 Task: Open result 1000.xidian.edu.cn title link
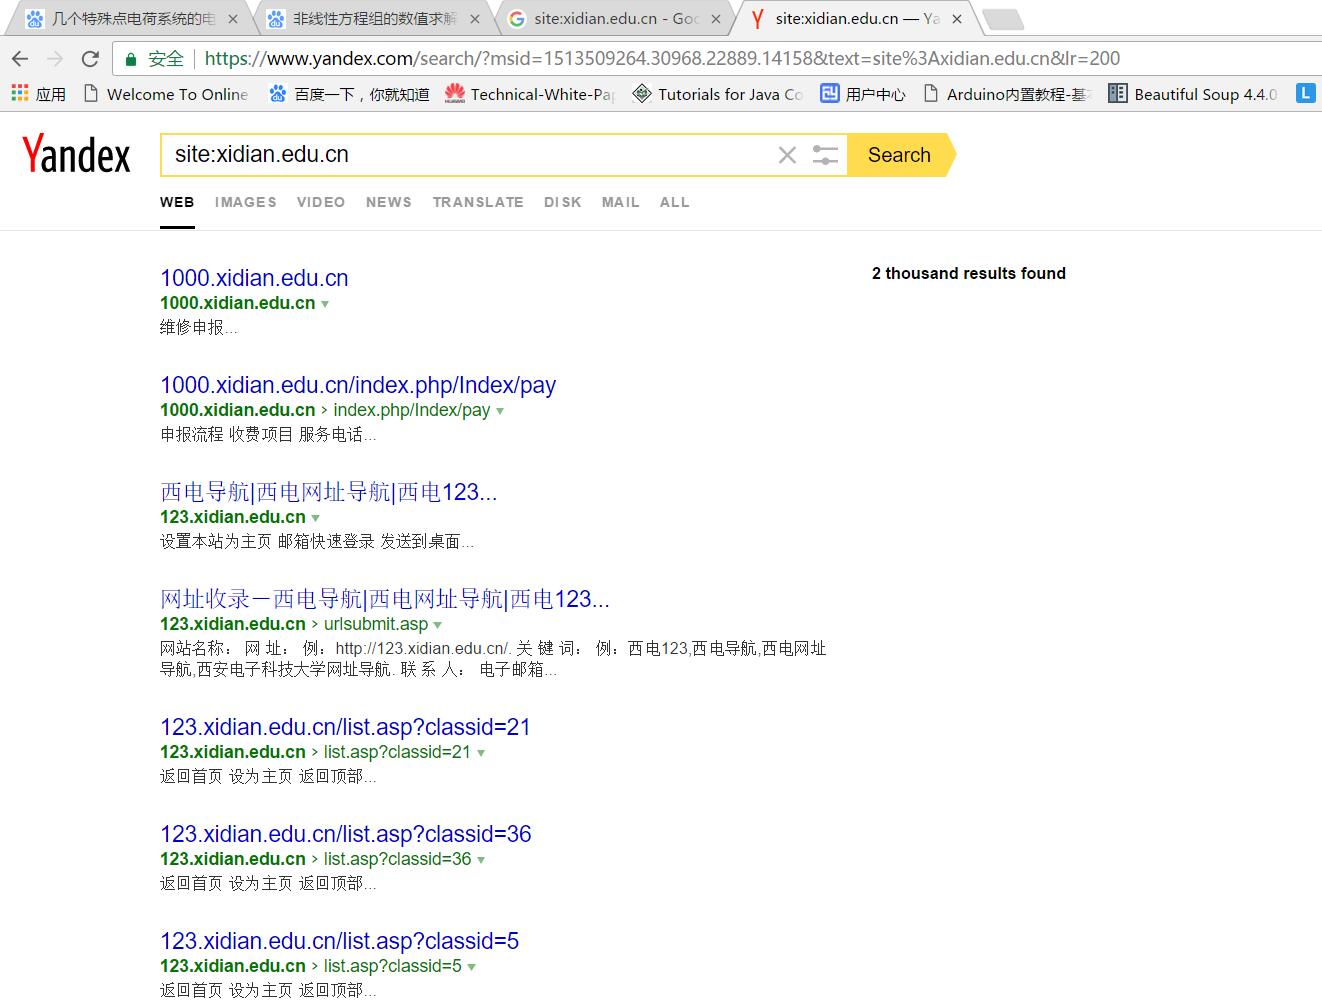pos(254,278)
